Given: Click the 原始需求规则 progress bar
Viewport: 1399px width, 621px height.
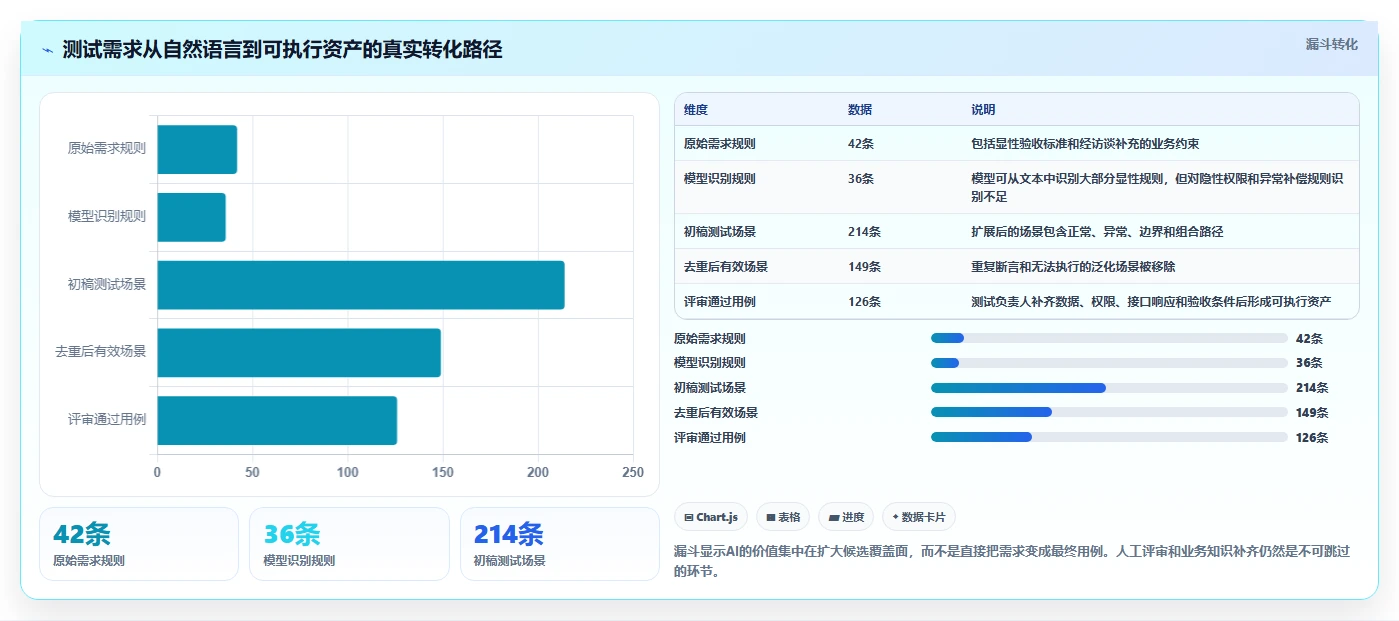Looking at the screenshot, I should coord(1109,338).
